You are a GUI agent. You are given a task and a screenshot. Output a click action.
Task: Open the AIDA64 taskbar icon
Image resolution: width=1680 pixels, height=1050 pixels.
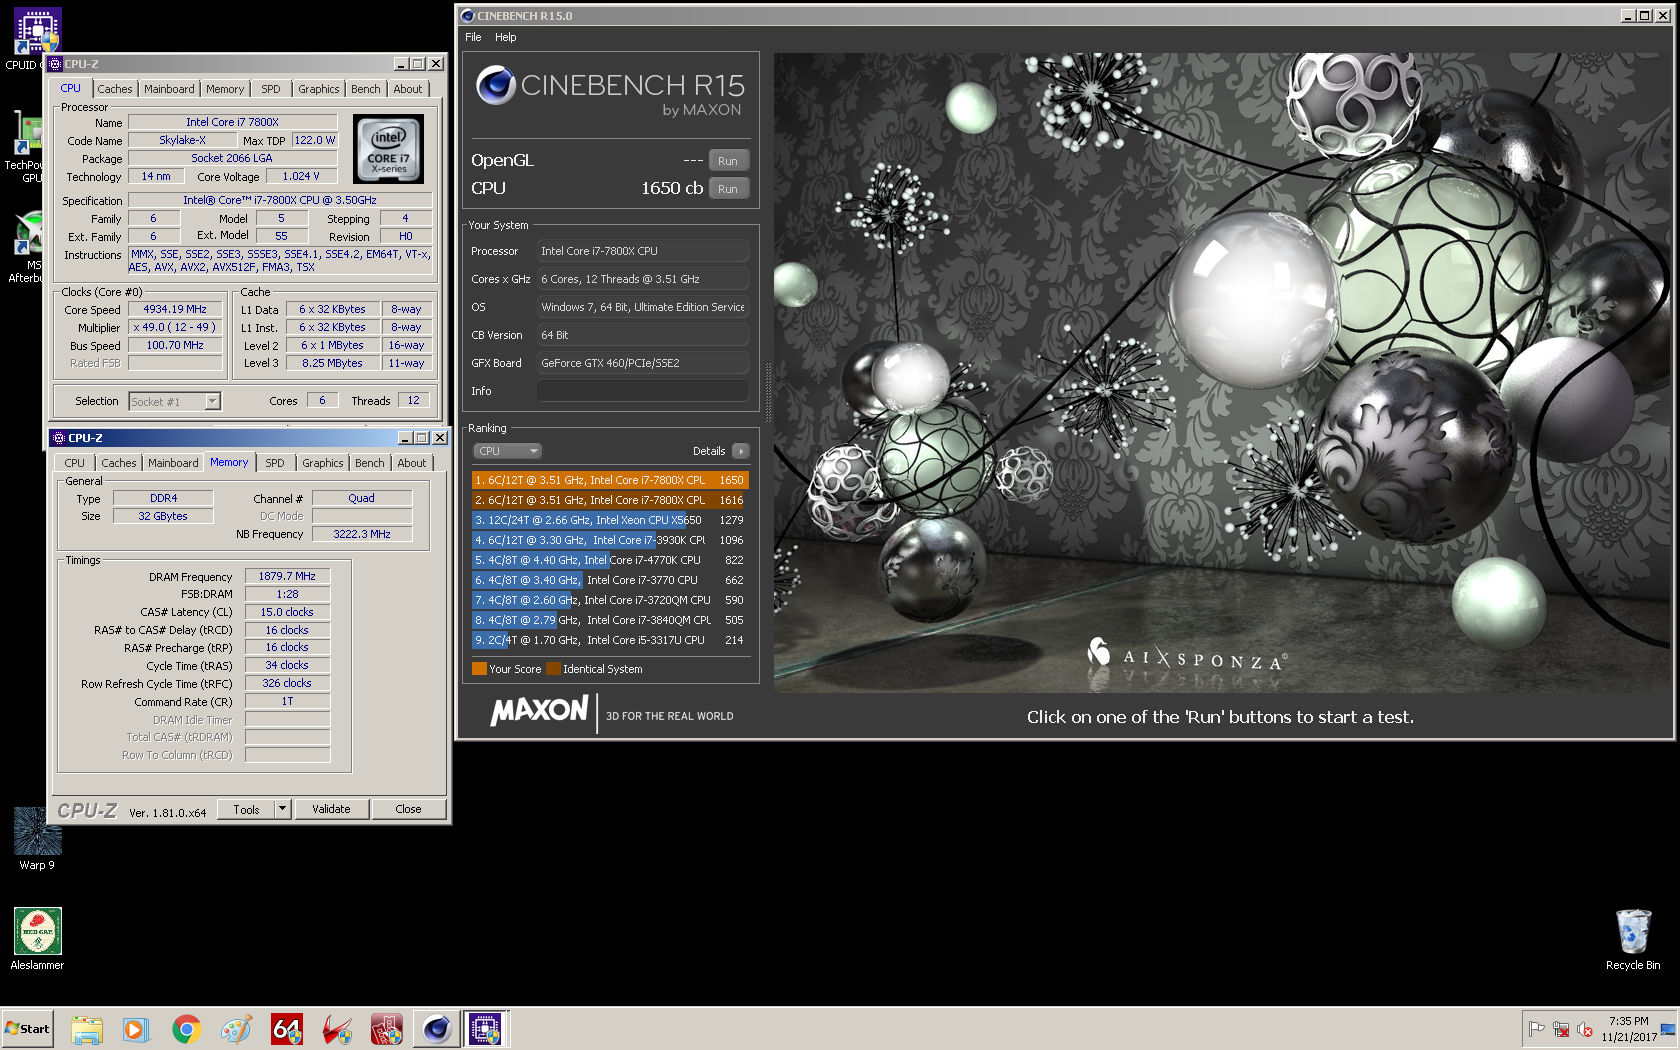point(287,1029)
